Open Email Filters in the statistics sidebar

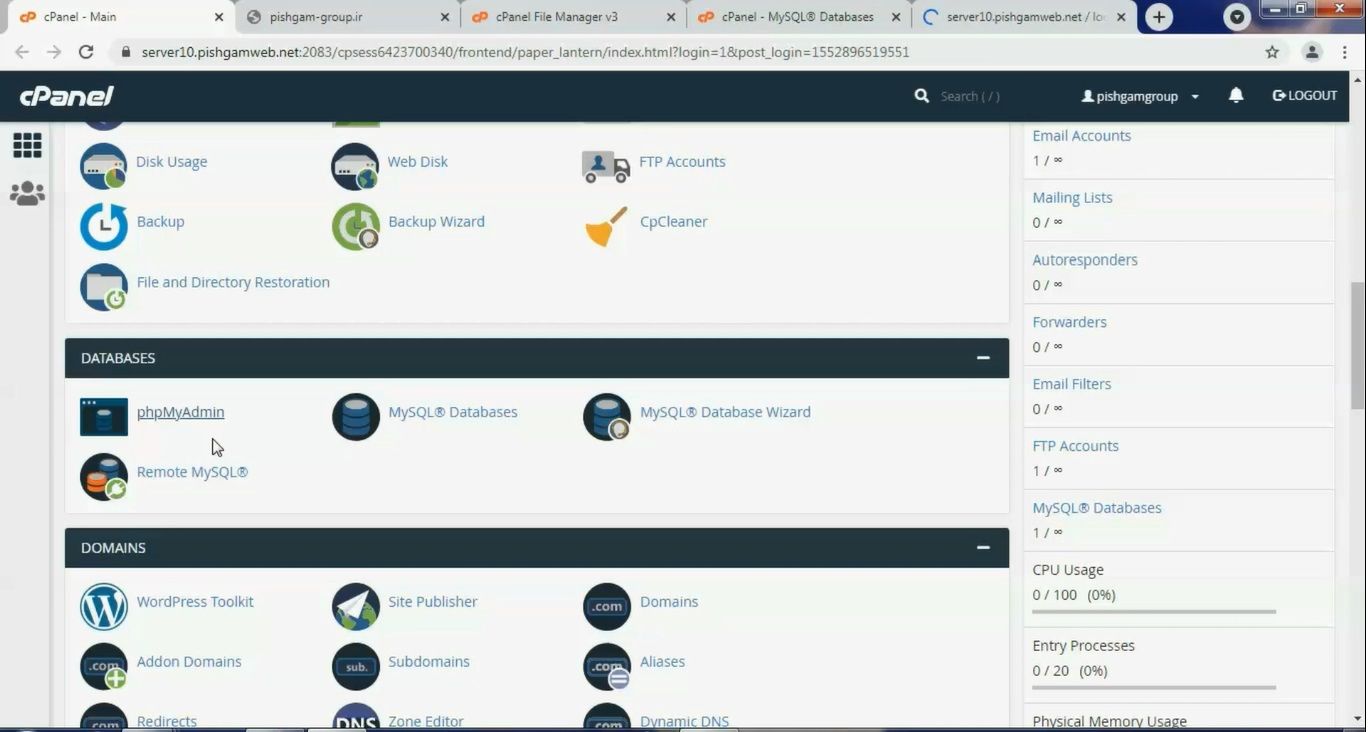click(x=1072, y=384)
